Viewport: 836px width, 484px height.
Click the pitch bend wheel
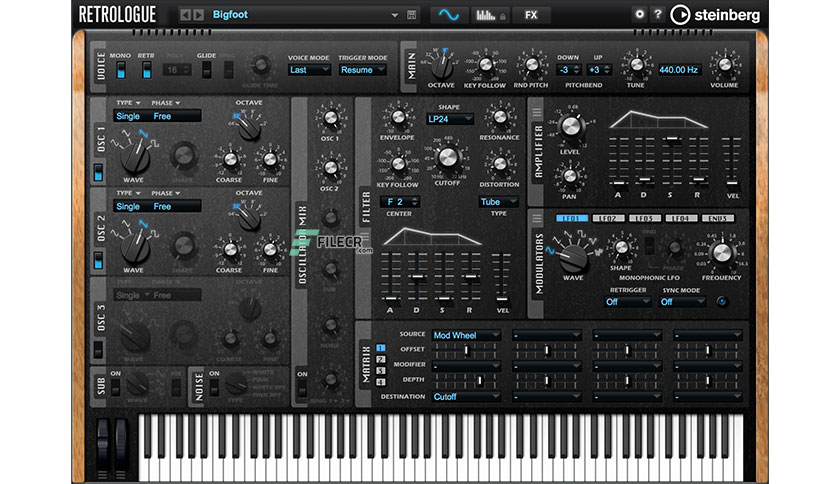pos(102,443)
